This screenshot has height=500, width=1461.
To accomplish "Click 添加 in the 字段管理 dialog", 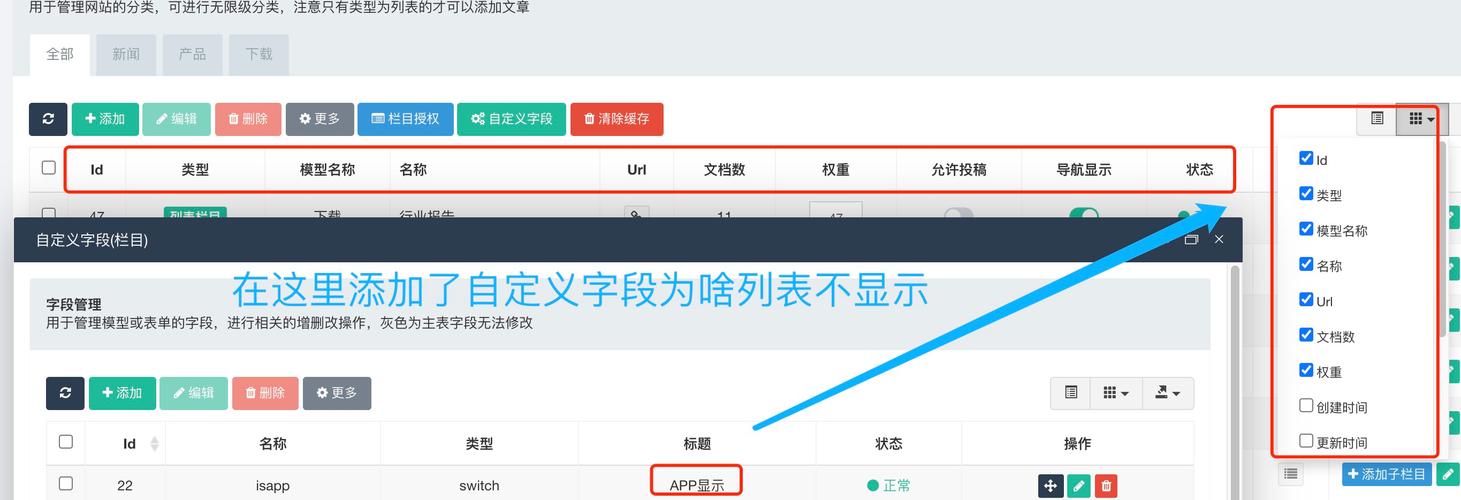I will (x=122, y=393).
